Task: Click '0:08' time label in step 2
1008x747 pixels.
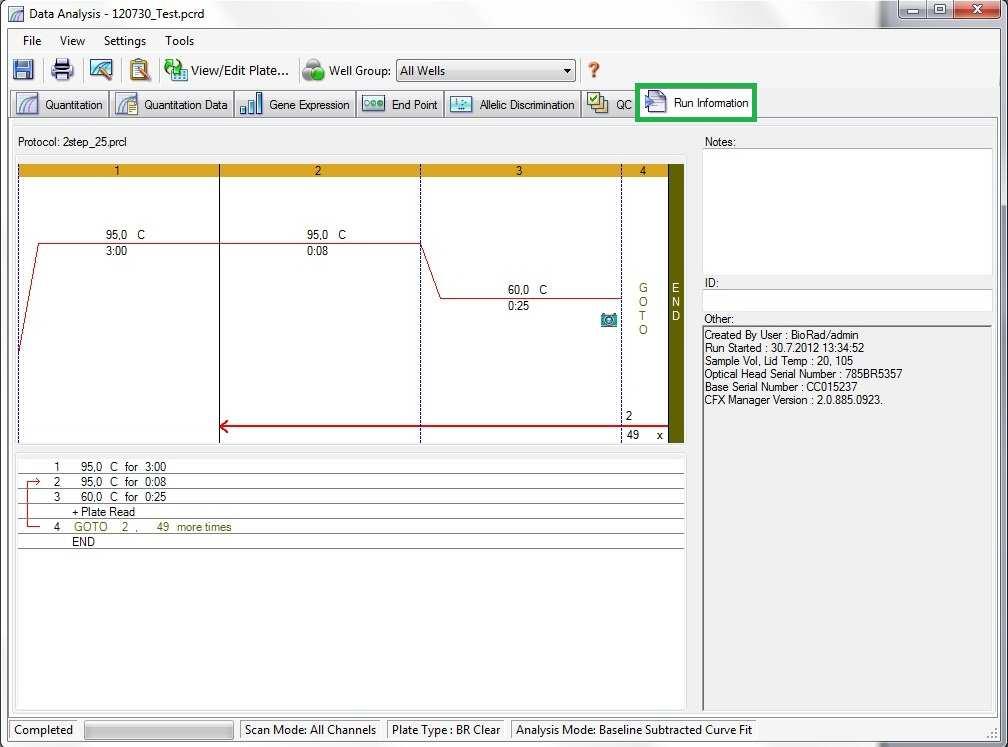Action: [x=318, y=251]
